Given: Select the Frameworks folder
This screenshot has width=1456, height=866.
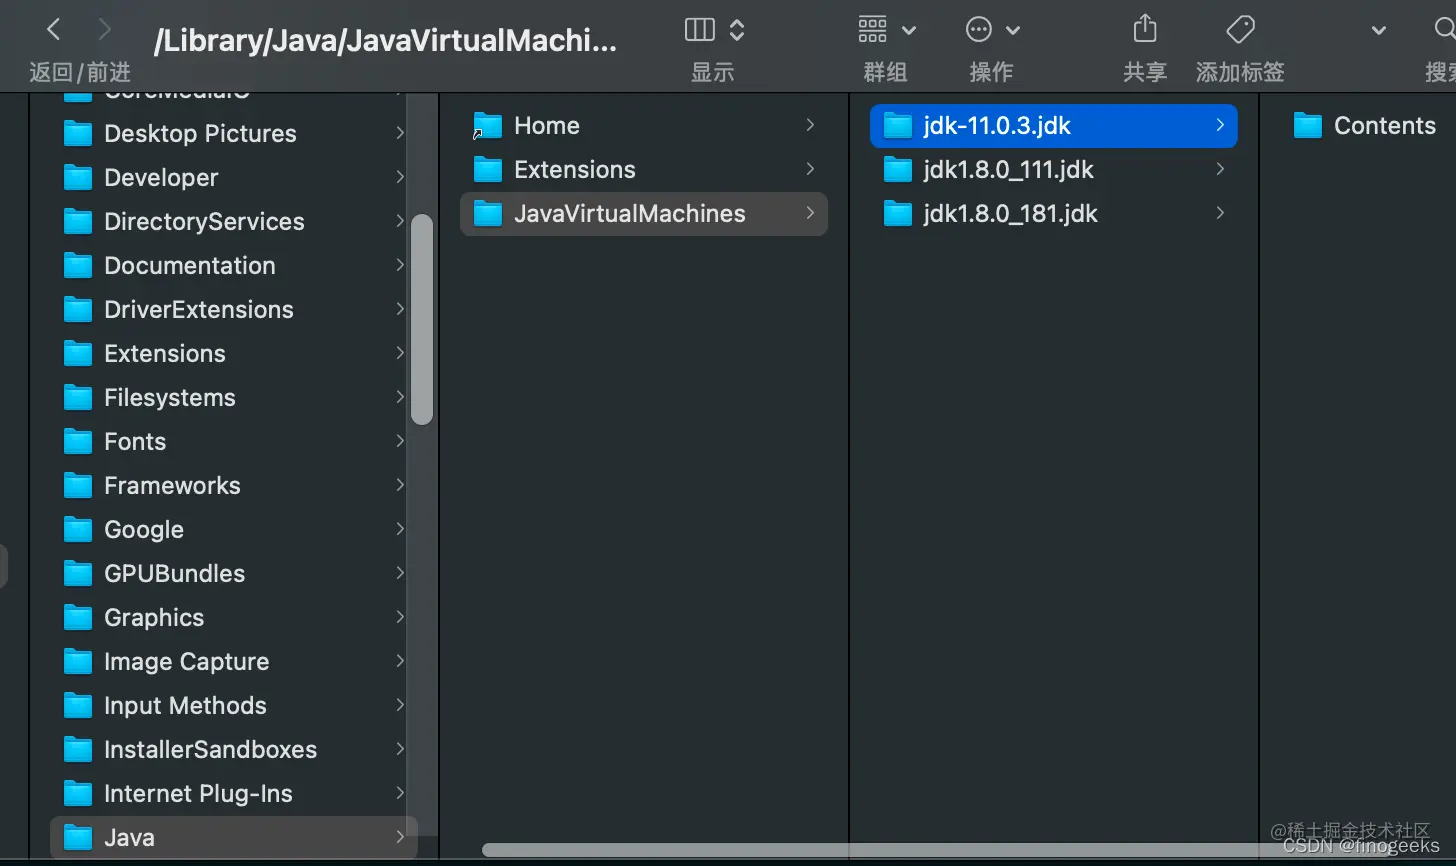Looking at the screenshot, I should (234, 485).
